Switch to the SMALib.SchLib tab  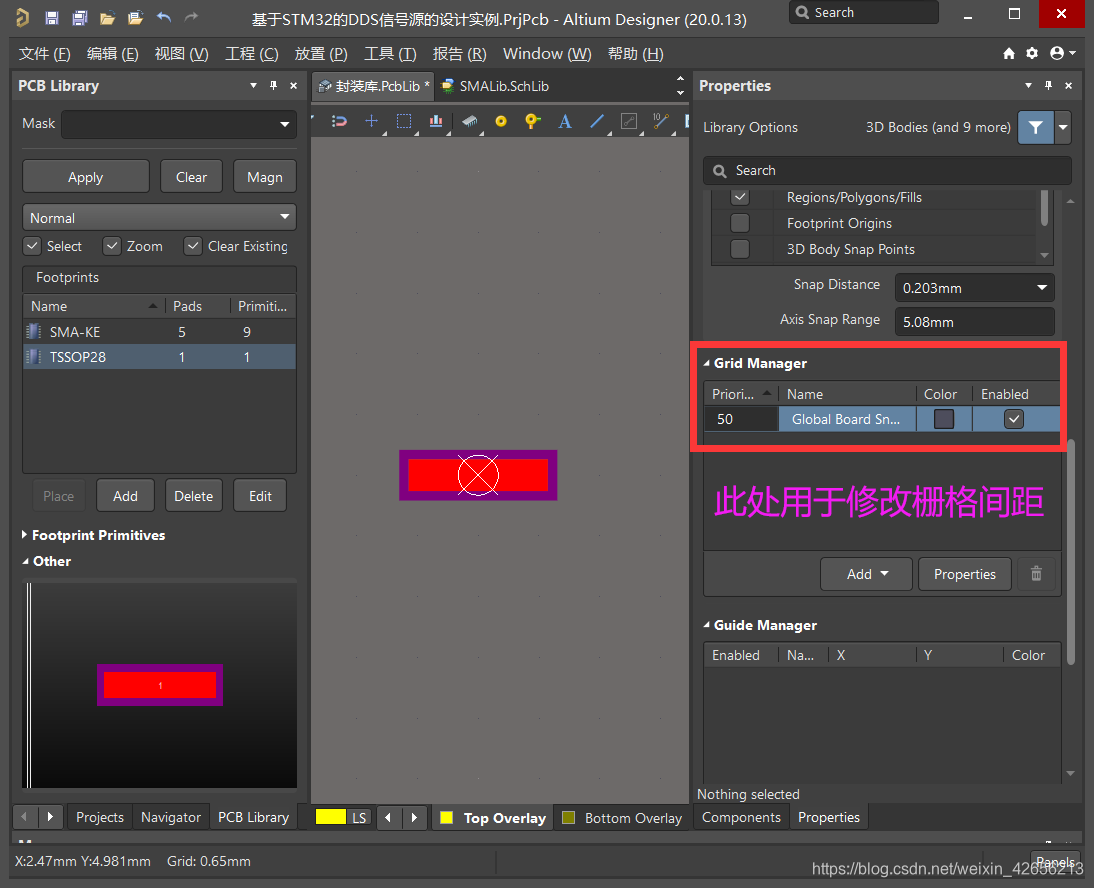pos(495,86)
